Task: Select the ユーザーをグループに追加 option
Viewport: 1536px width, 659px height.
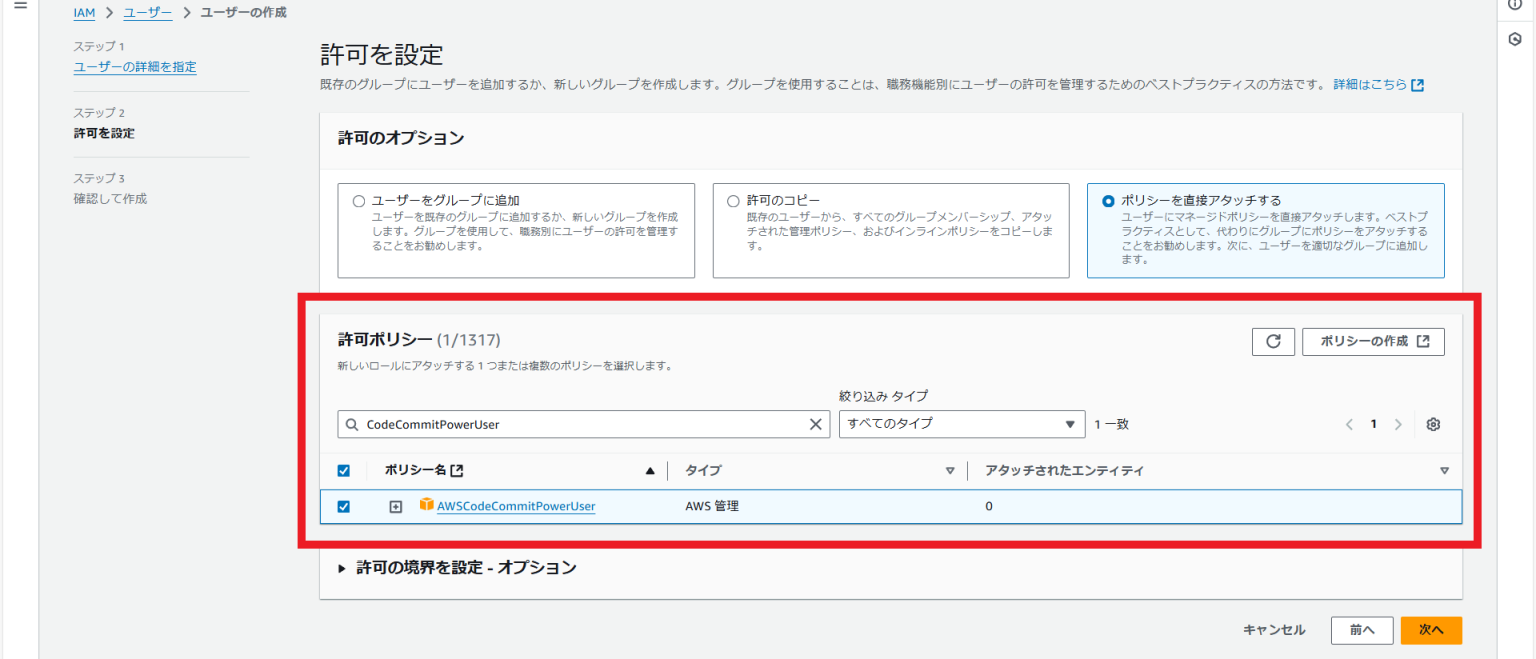Action: pos(358,200)
